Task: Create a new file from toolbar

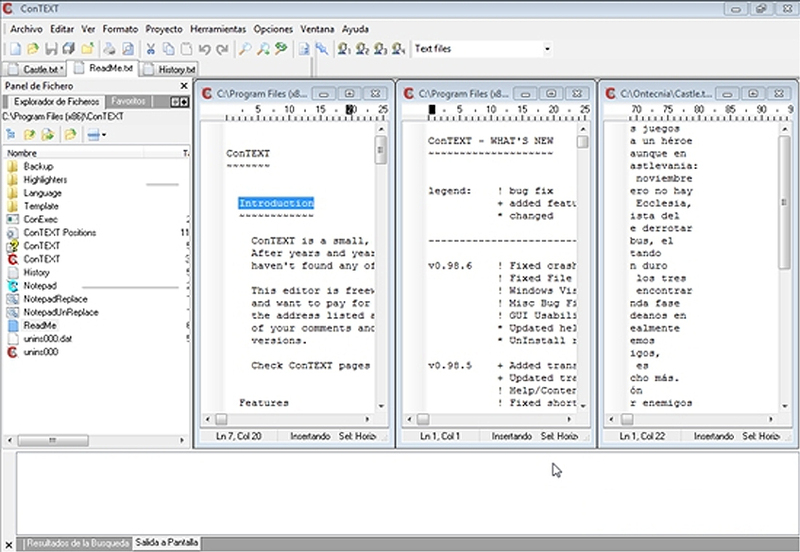Action: pos(16,49)
